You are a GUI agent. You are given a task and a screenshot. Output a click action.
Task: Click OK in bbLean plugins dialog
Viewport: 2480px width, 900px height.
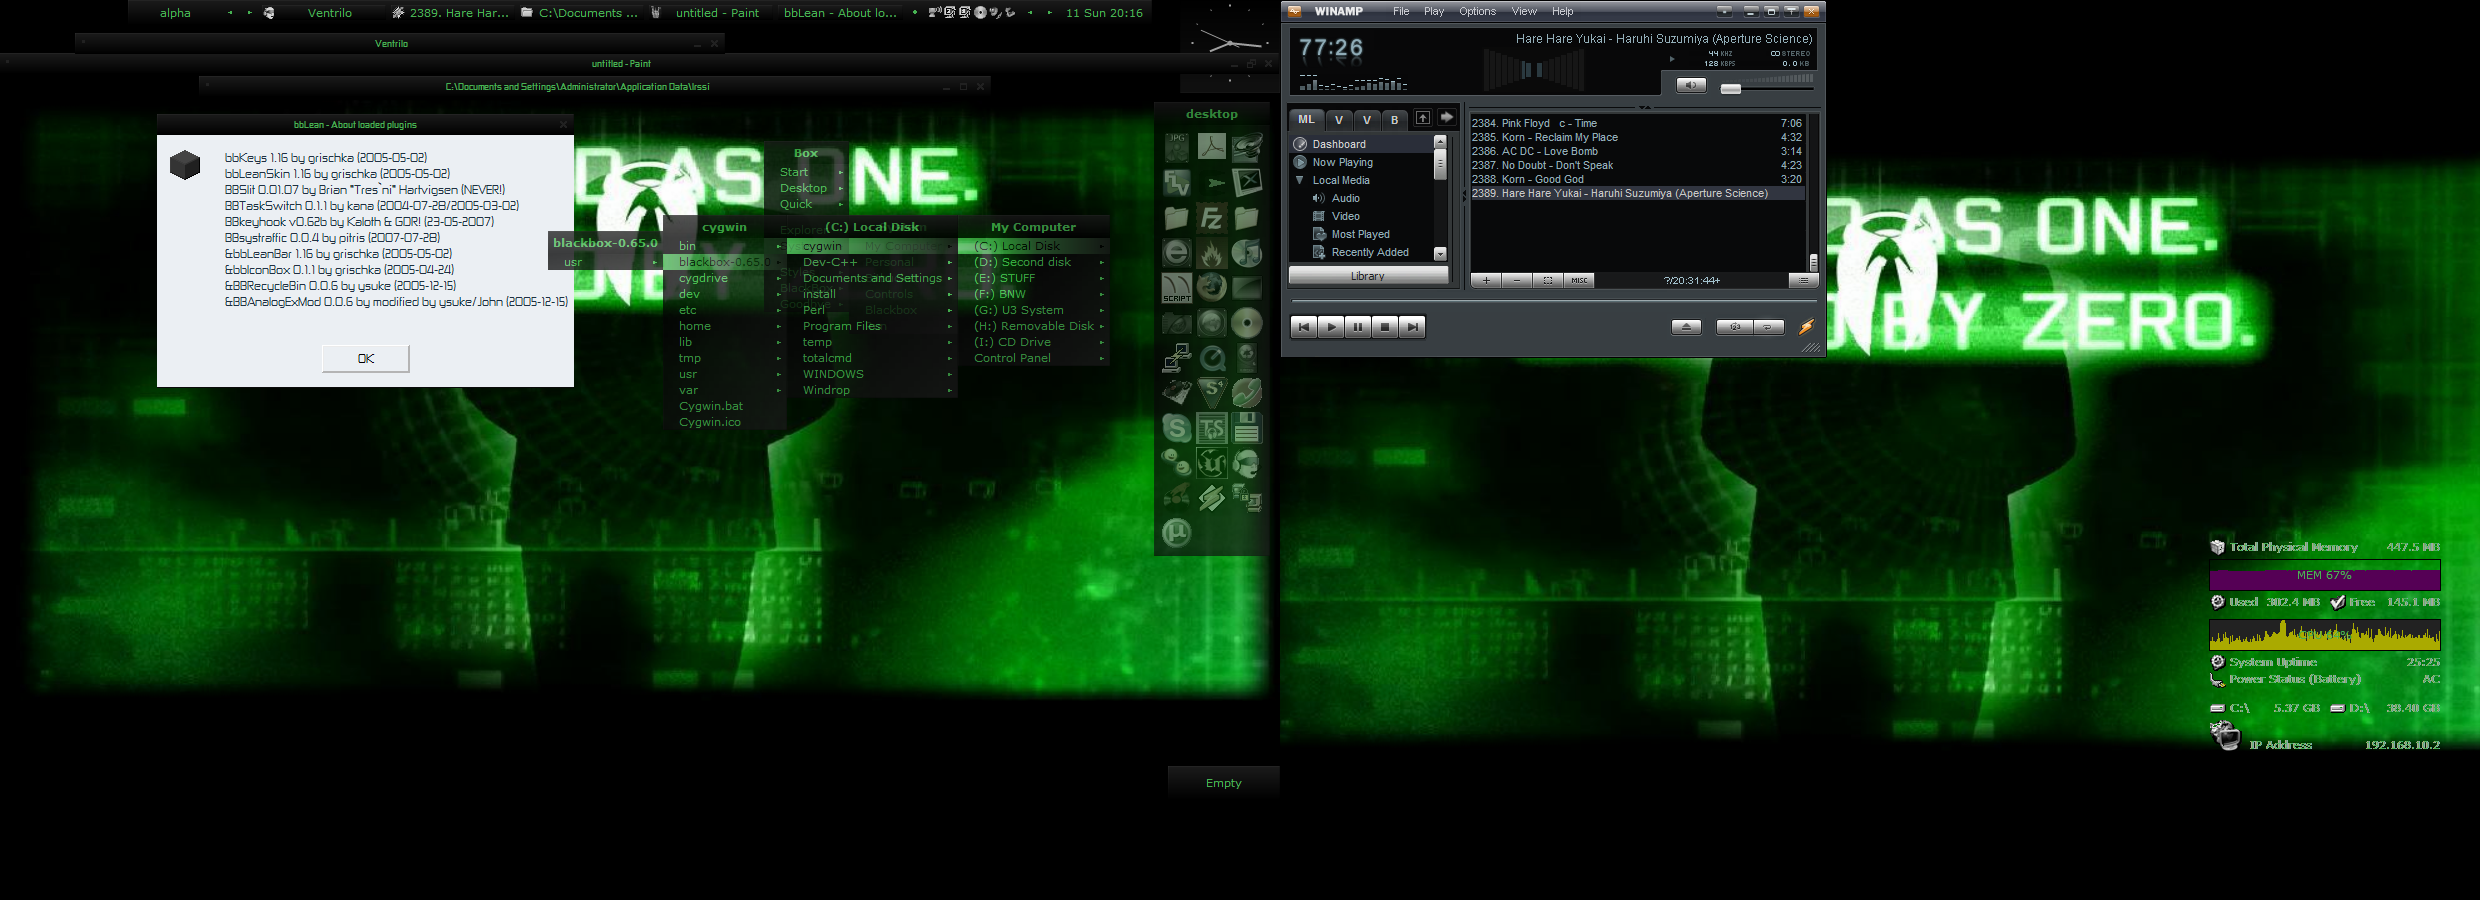[x=366, y=358]
